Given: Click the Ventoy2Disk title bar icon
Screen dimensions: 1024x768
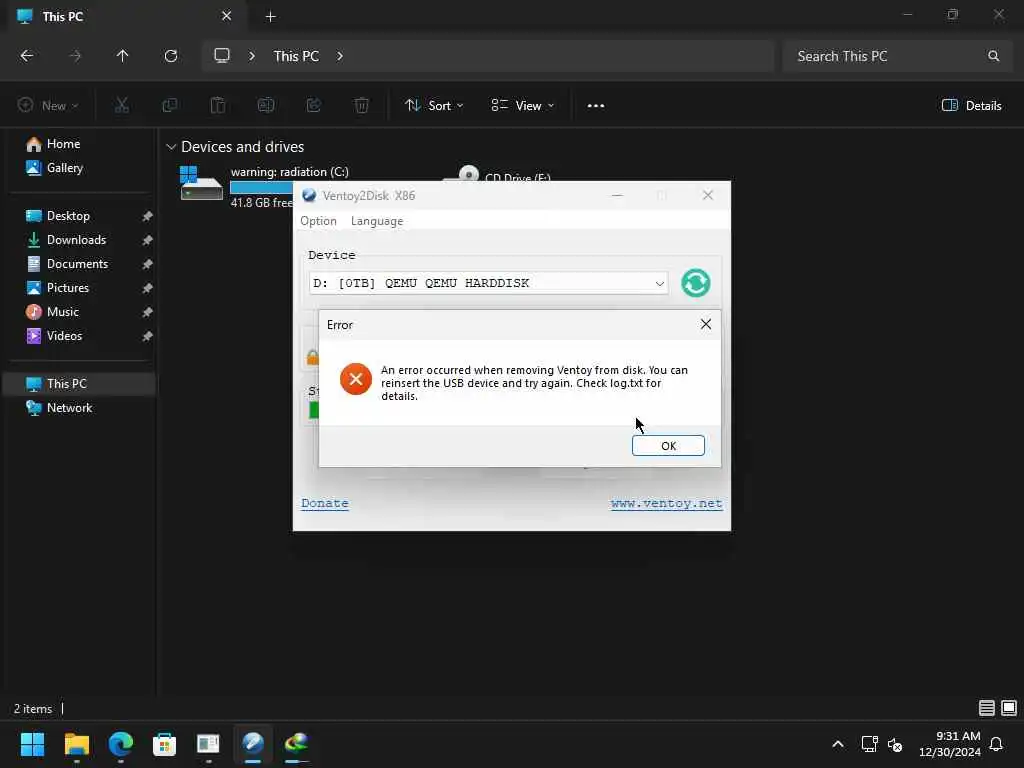Looking at the screenshot, I should point(309,195).
